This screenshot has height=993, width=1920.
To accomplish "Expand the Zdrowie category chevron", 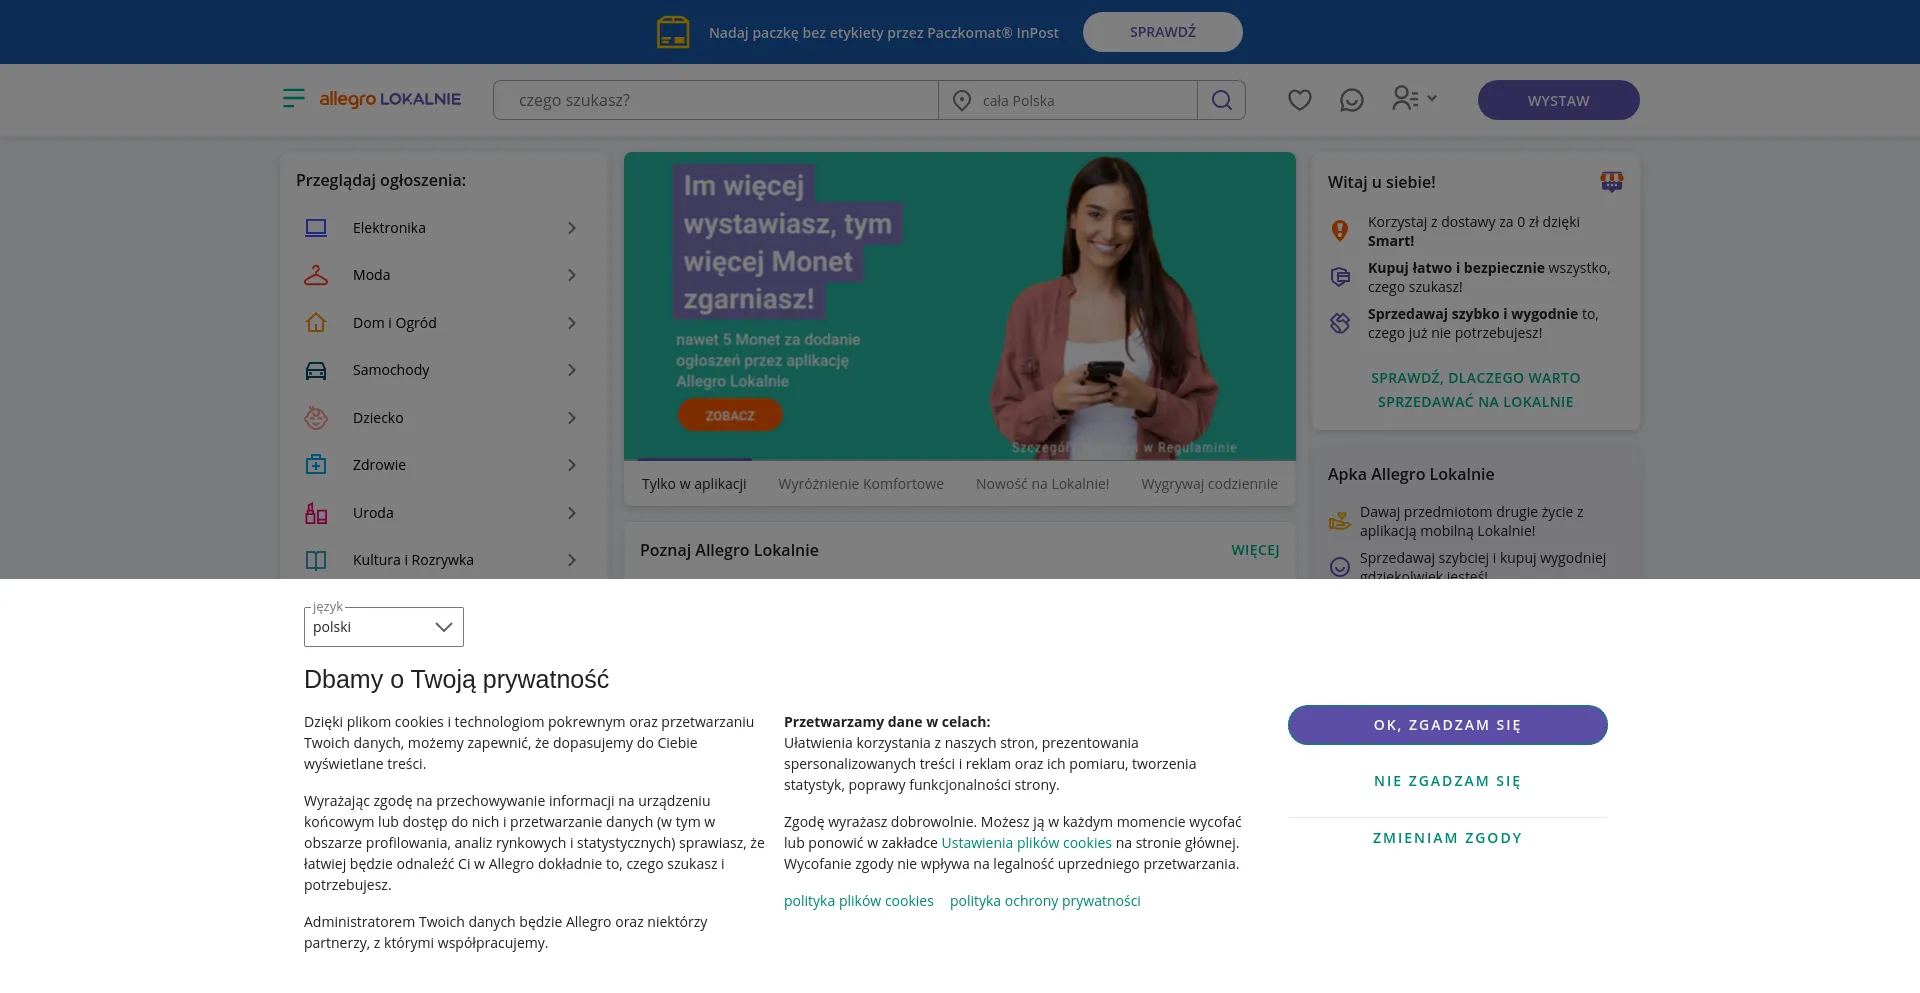I will 572,465.
